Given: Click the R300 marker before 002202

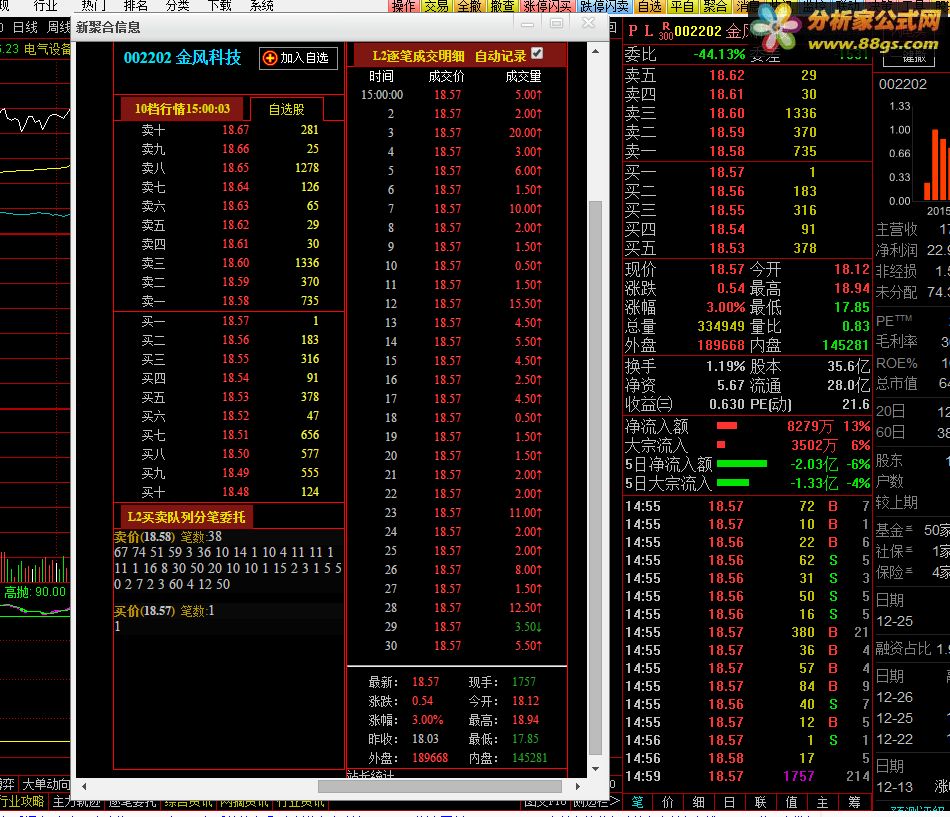Looking at the screenshot, I should click(666, 32).
